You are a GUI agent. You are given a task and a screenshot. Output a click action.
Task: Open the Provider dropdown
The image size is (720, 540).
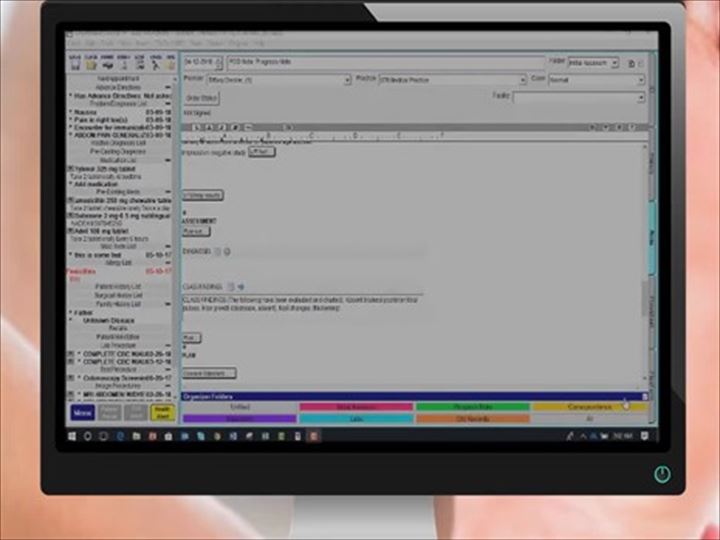pyautogui.click(x=346, y=79)
